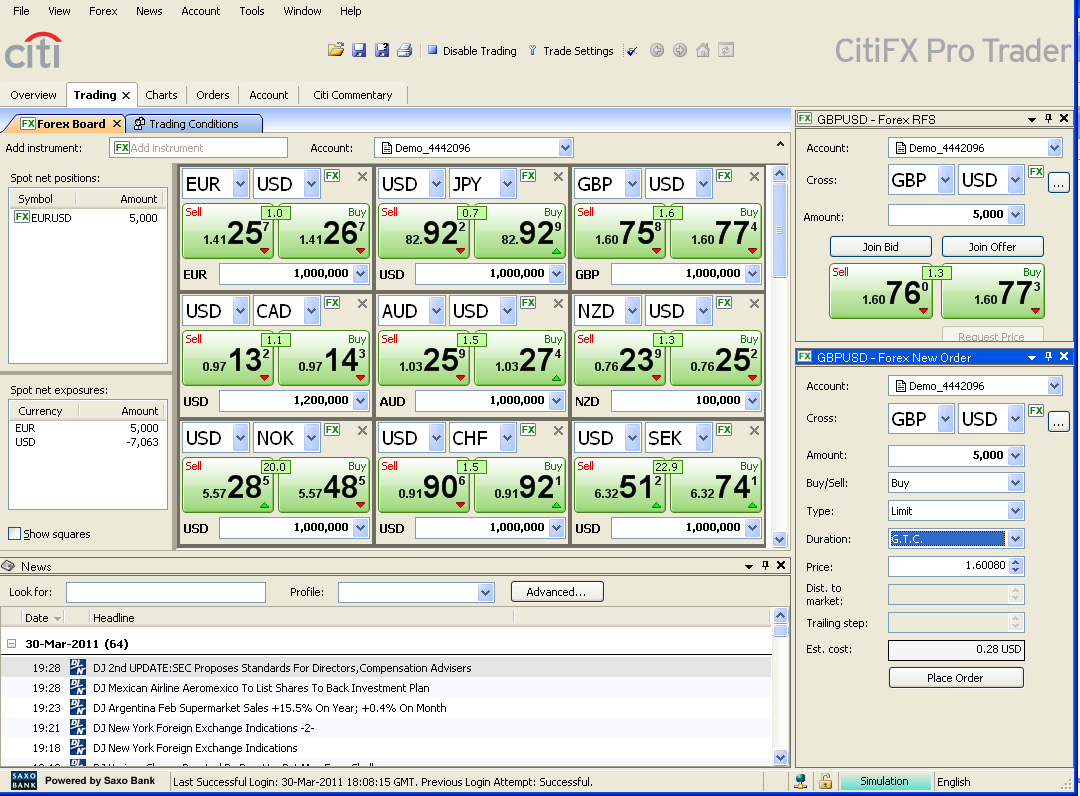Open the order Type dropdown showing Limit
1080x796 pixels.
pos(1015,511)
